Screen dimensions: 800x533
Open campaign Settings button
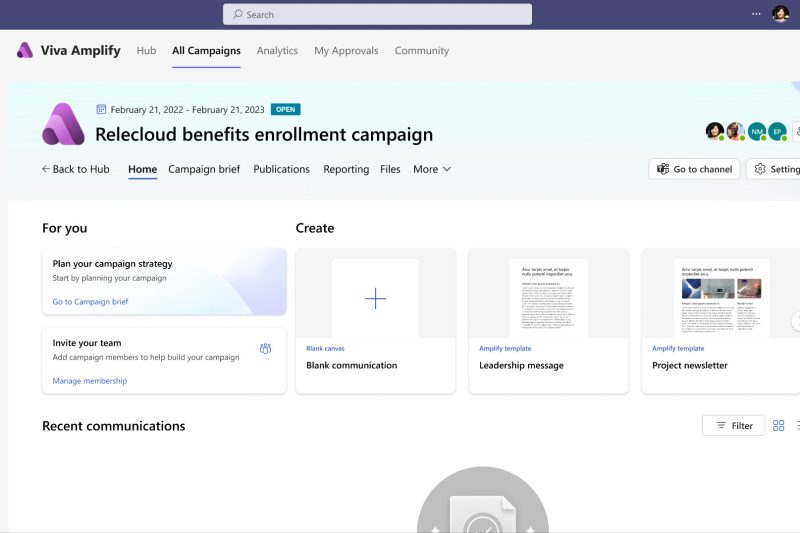pos(773,169)
